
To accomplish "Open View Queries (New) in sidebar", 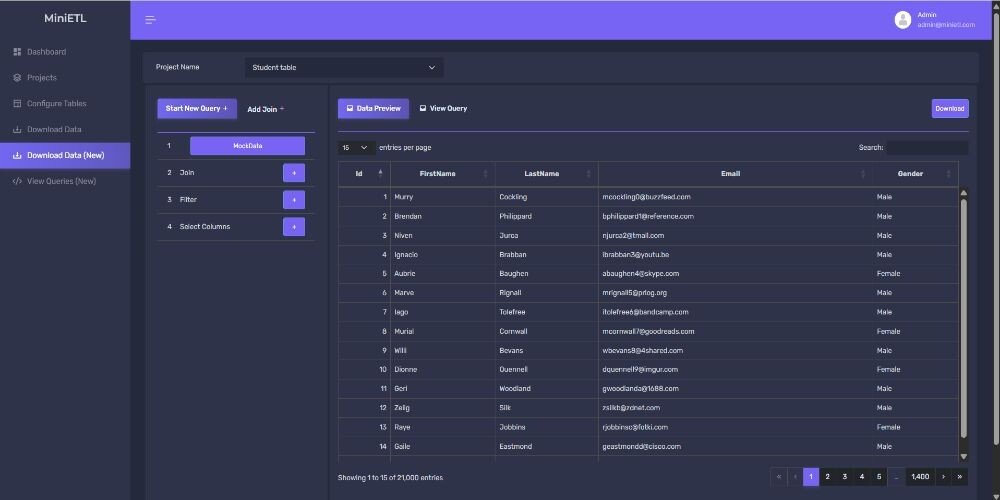I will (61, 181).
